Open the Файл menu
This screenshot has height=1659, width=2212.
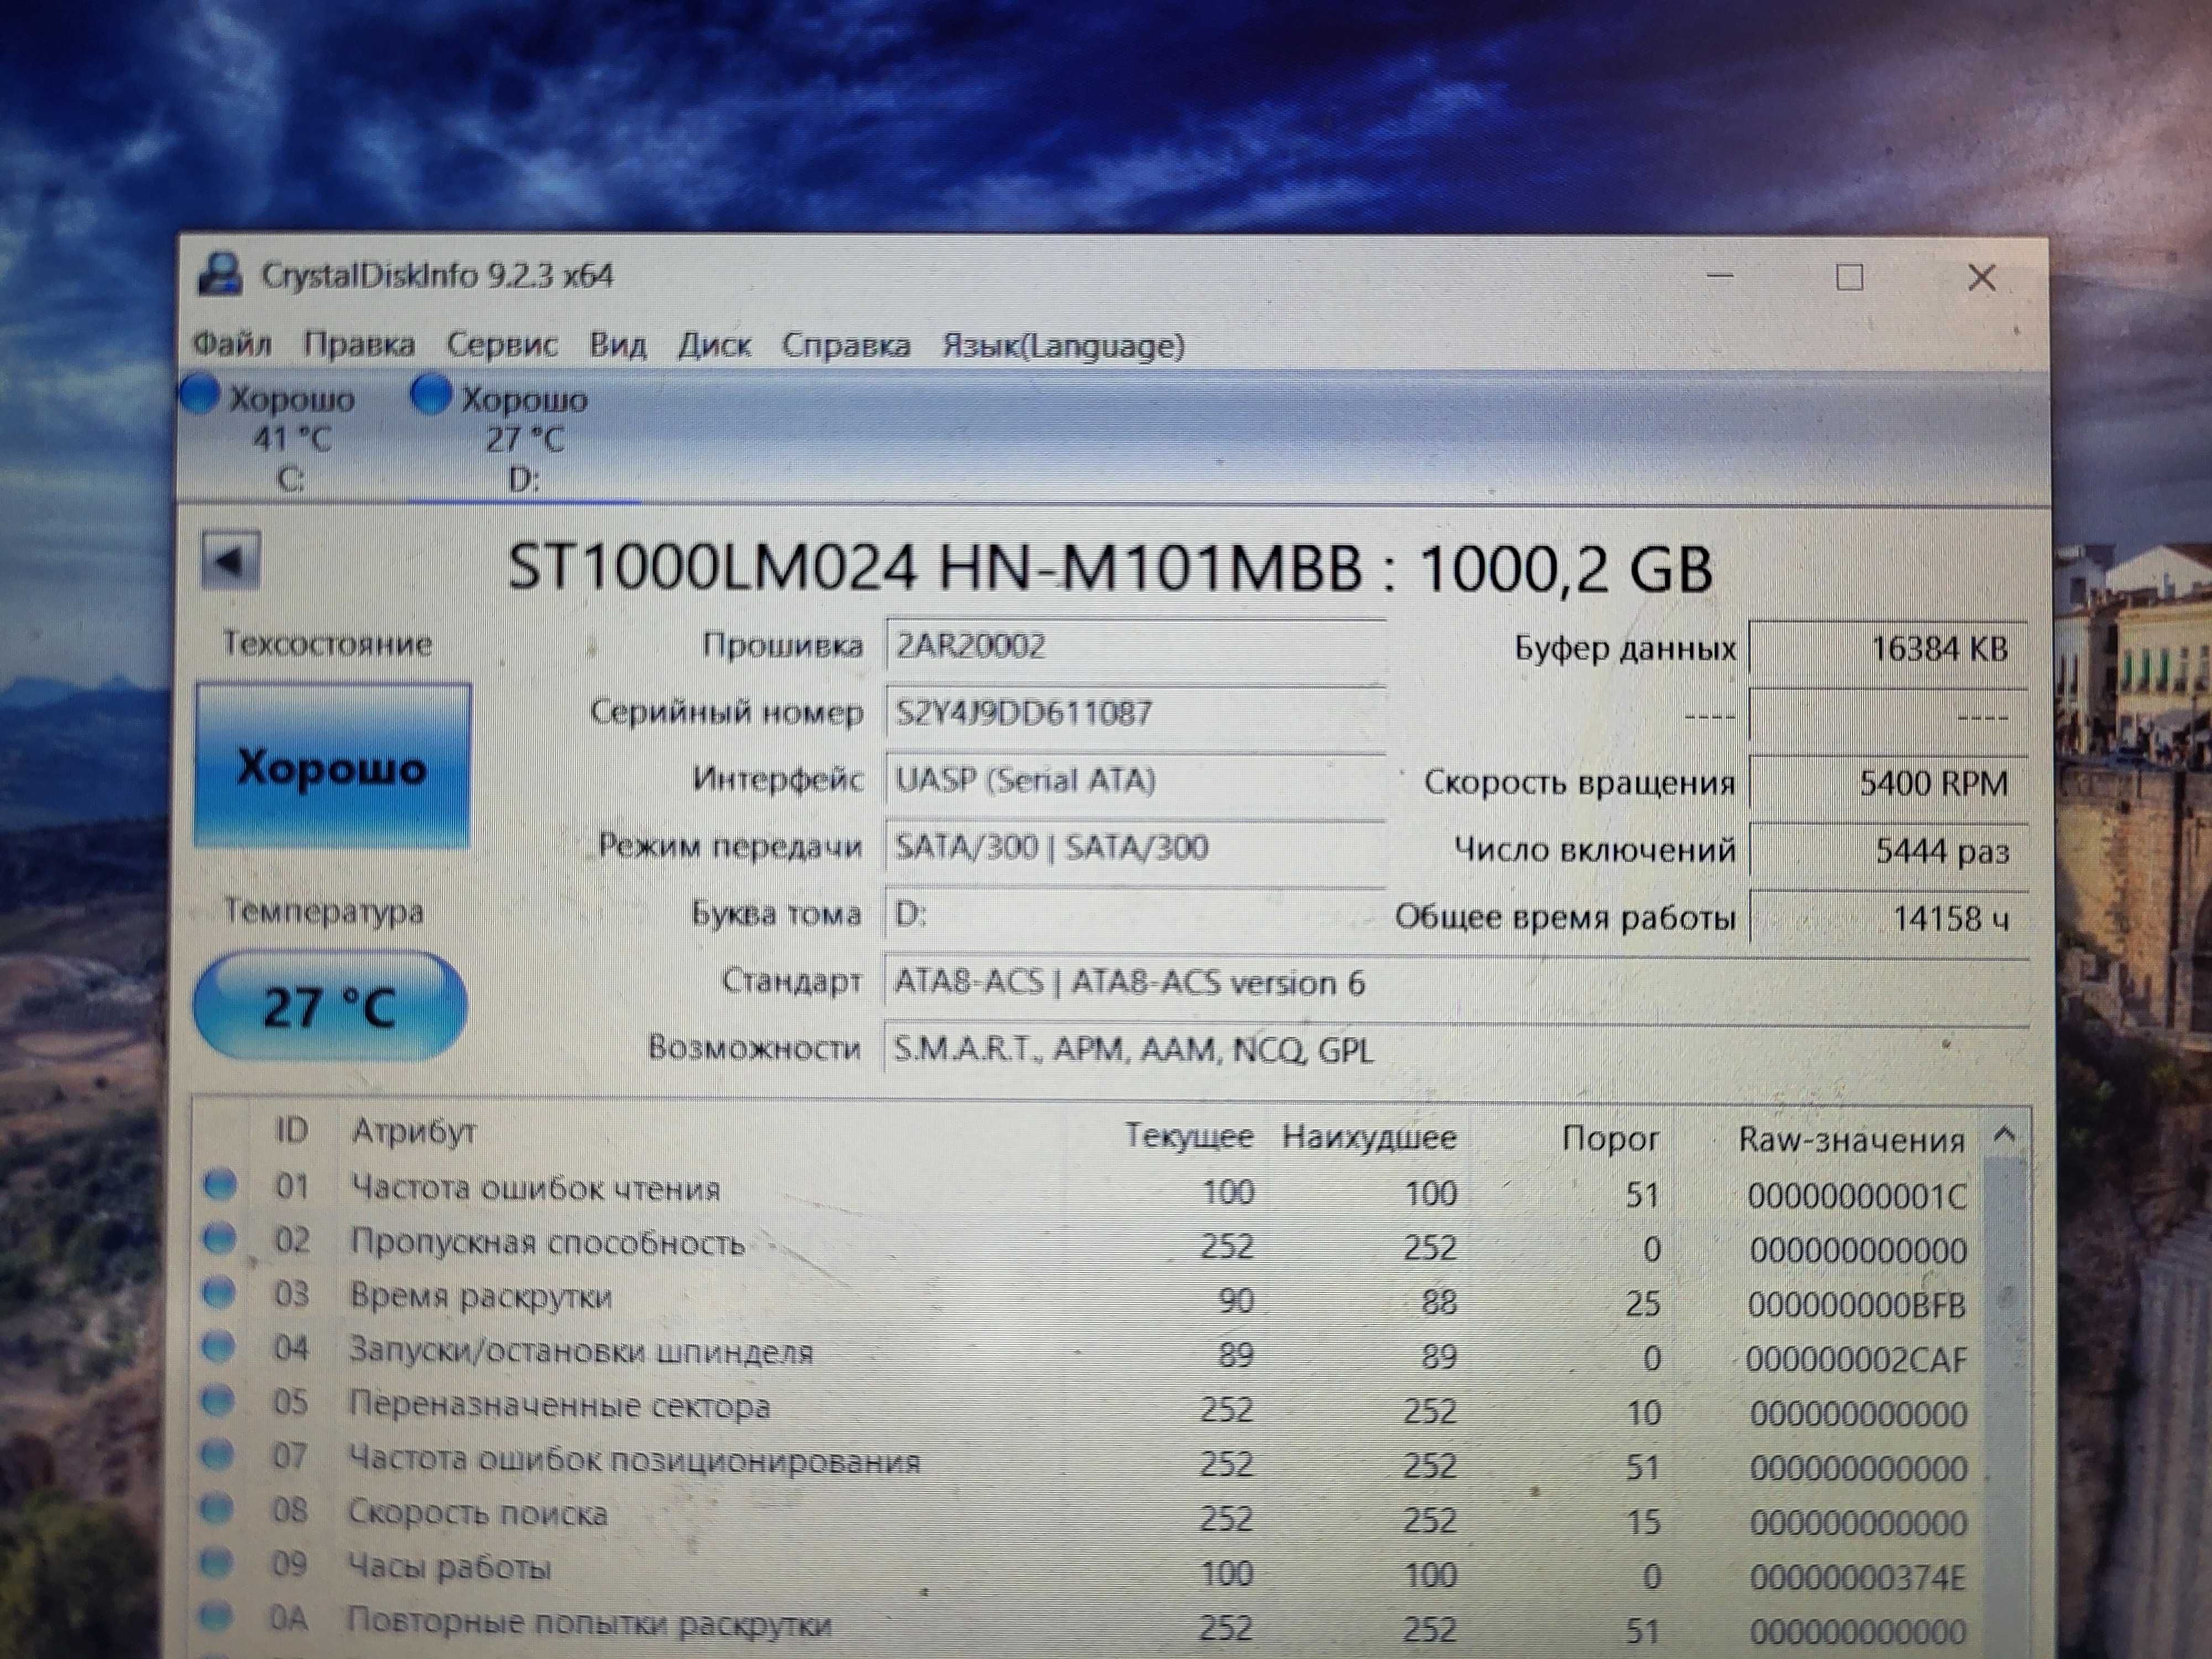(232, 345)
